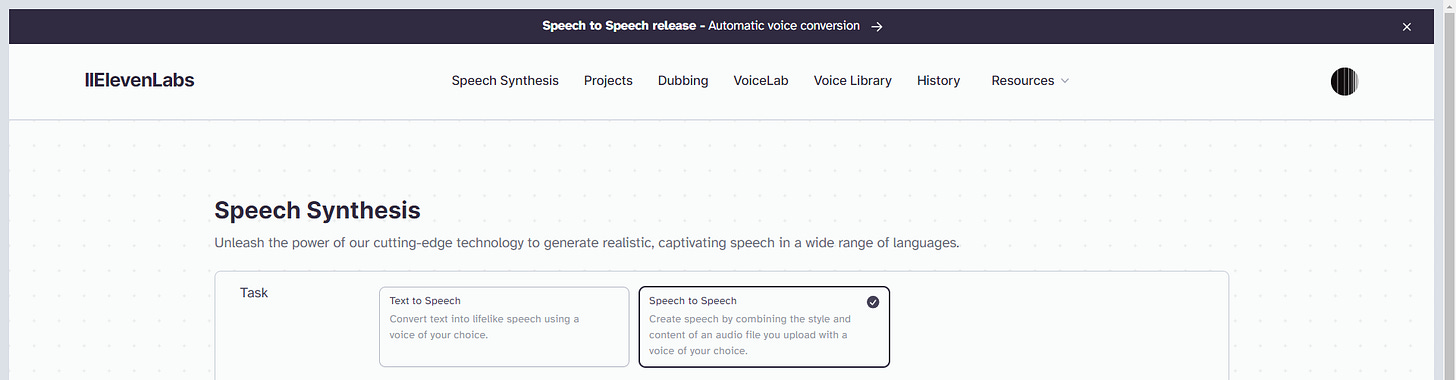Viewport: 1456px width, 380px height.
Task: Navigate to VoiceLab
Action: (761, 81)
